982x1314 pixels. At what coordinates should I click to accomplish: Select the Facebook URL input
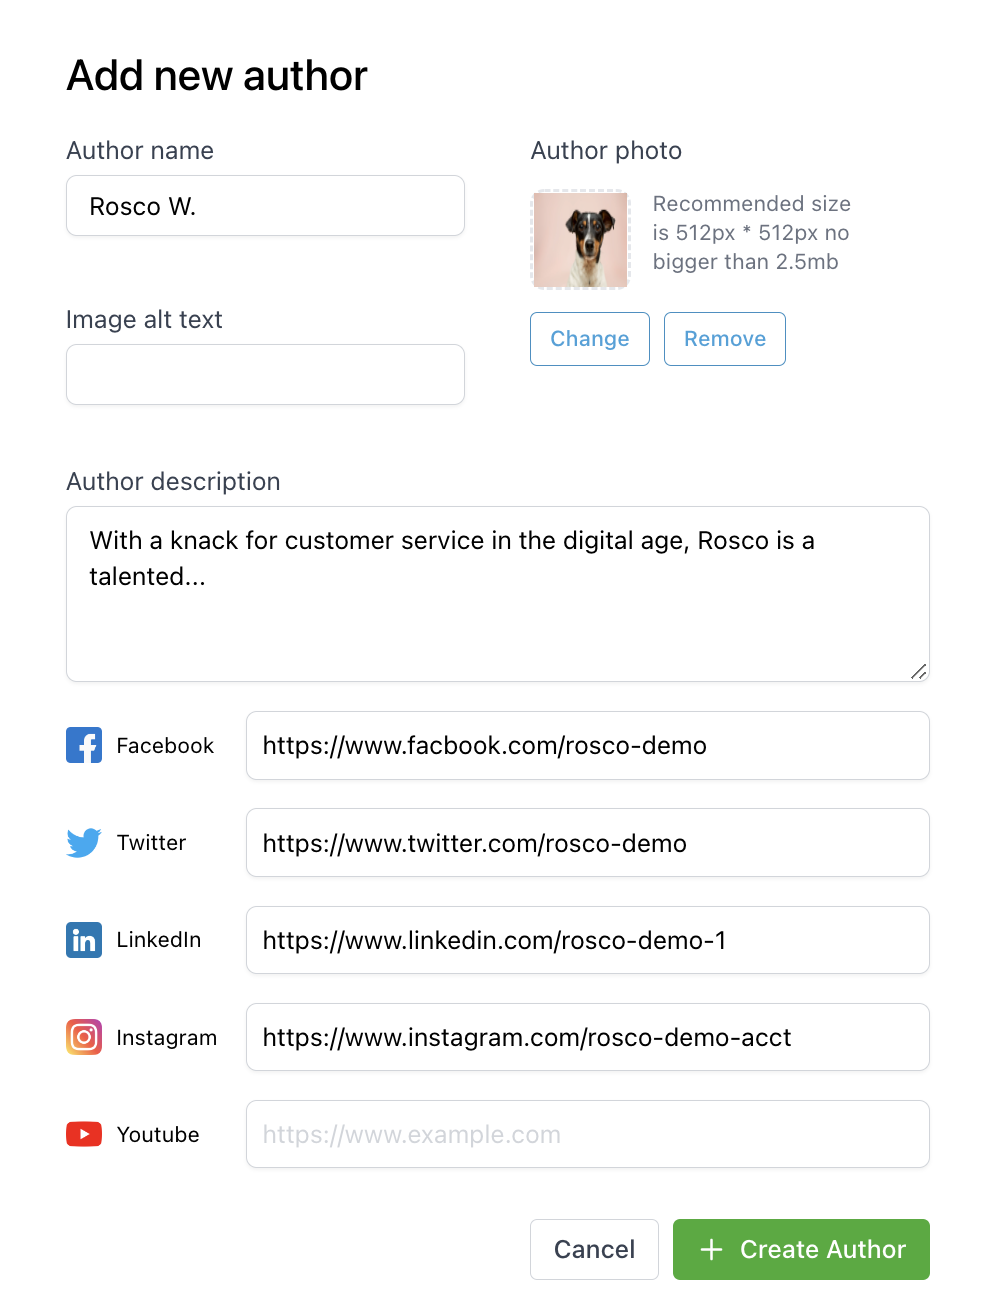point(588,745)
